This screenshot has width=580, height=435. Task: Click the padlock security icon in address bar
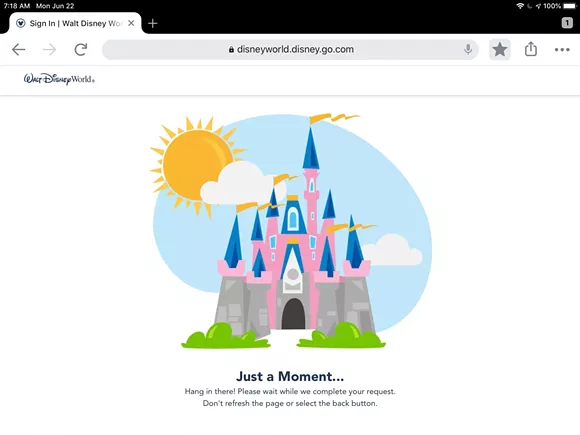coord(231,50)
